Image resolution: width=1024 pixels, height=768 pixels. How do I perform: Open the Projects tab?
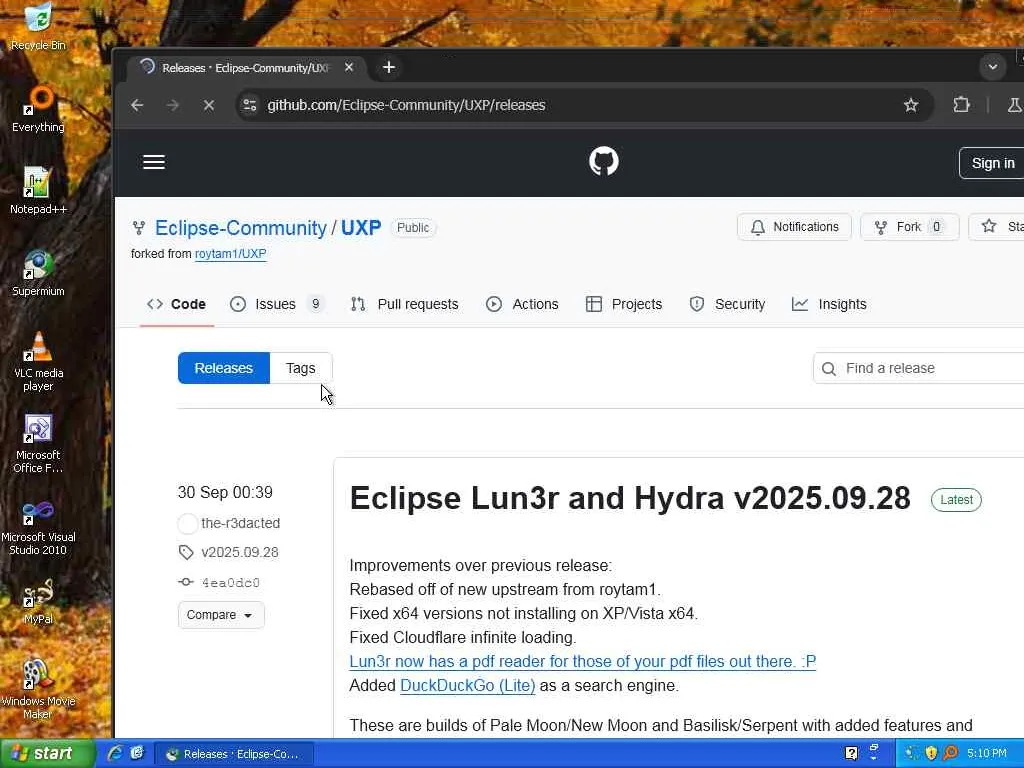[624, 304]
